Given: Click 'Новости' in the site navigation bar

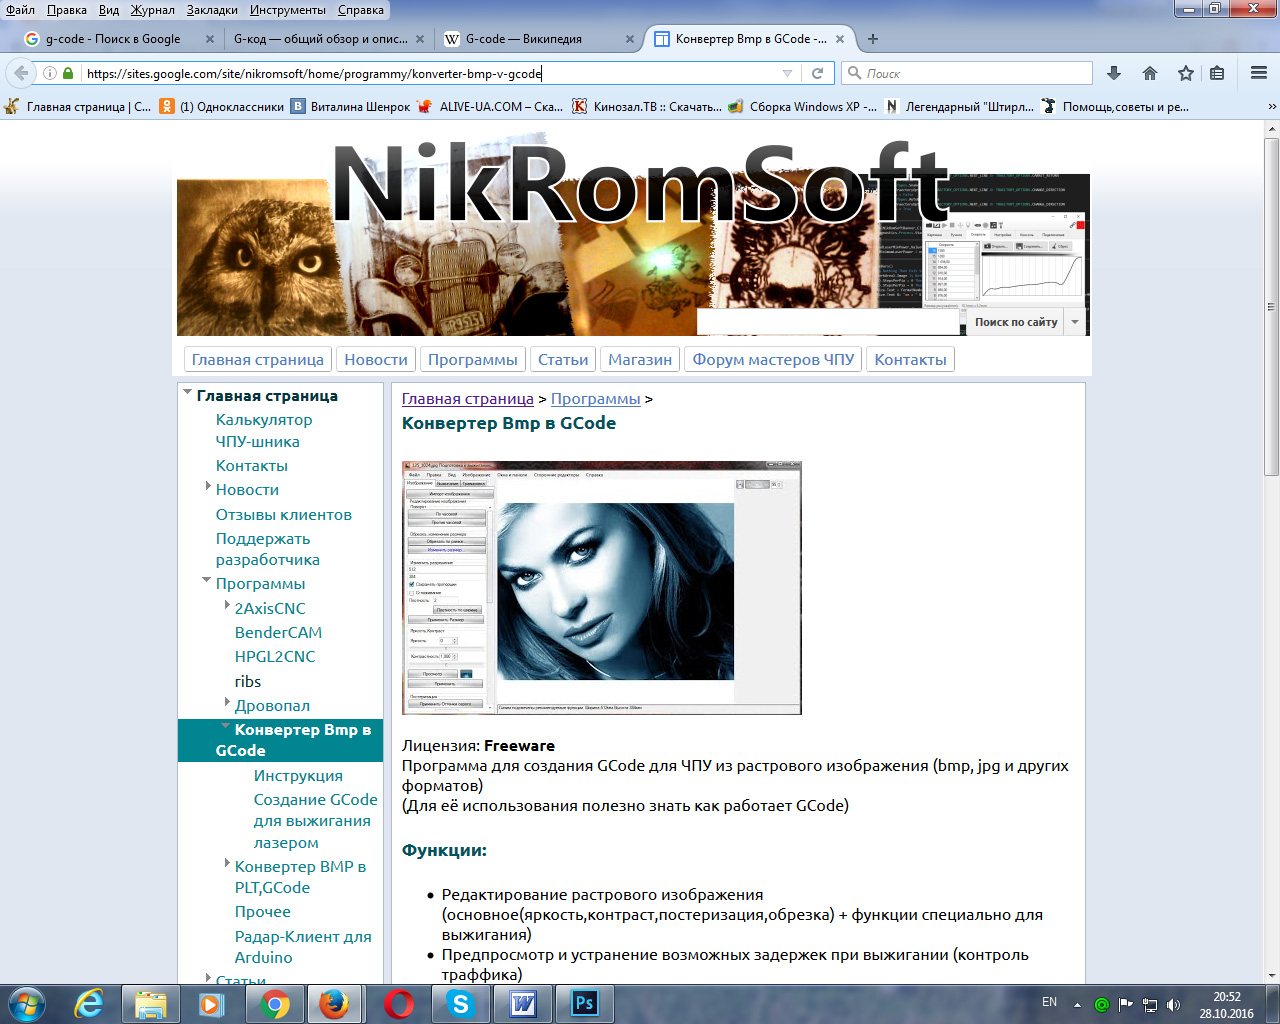Looking at the screenshot, I should pyautogui.click(x=376, y=359).
